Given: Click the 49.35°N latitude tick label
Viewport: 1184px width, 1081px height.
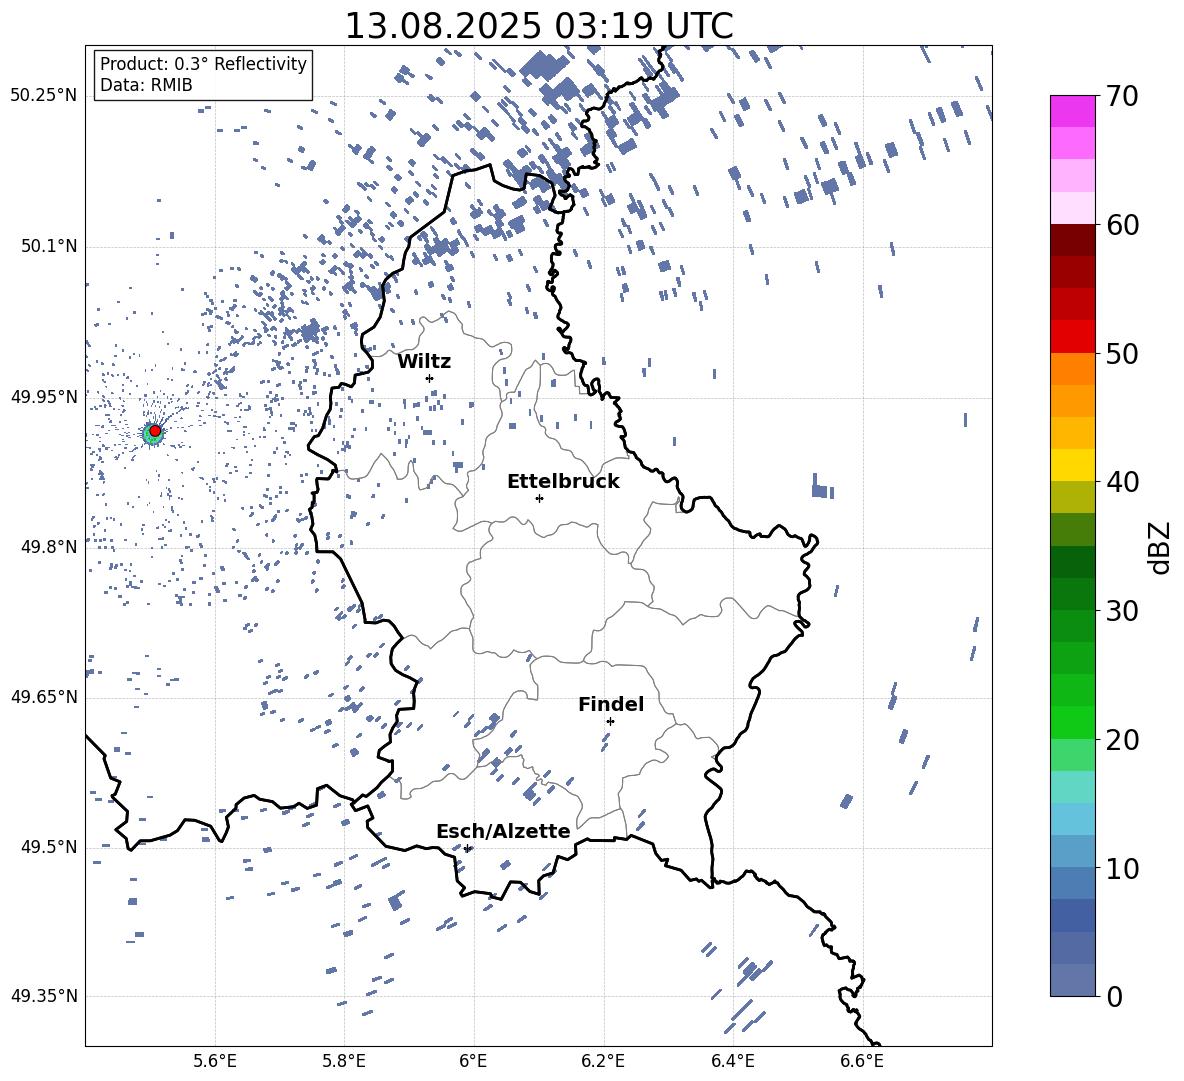Looking at the screenshot, I should (x=44, y=996).
